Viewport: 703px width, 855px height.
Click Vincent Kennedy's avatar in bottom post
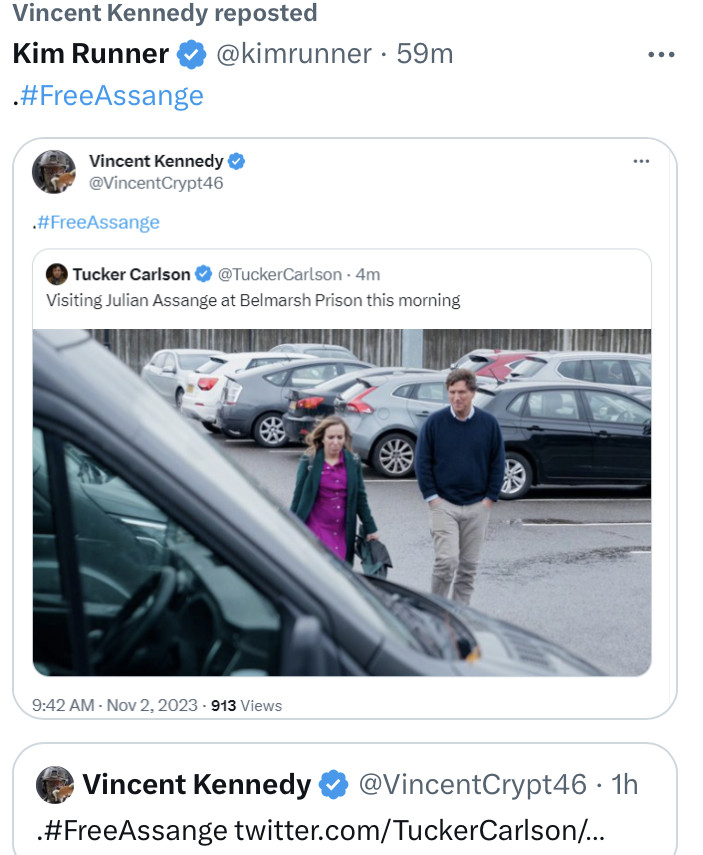pos(55,785)
